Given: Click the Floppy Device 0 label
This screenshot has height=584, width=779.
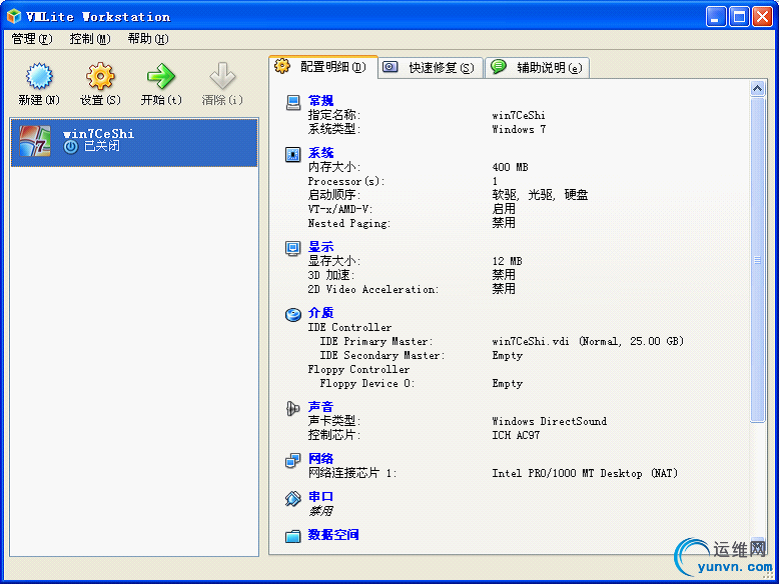Looking at the screenshot, I should (367, 384).
